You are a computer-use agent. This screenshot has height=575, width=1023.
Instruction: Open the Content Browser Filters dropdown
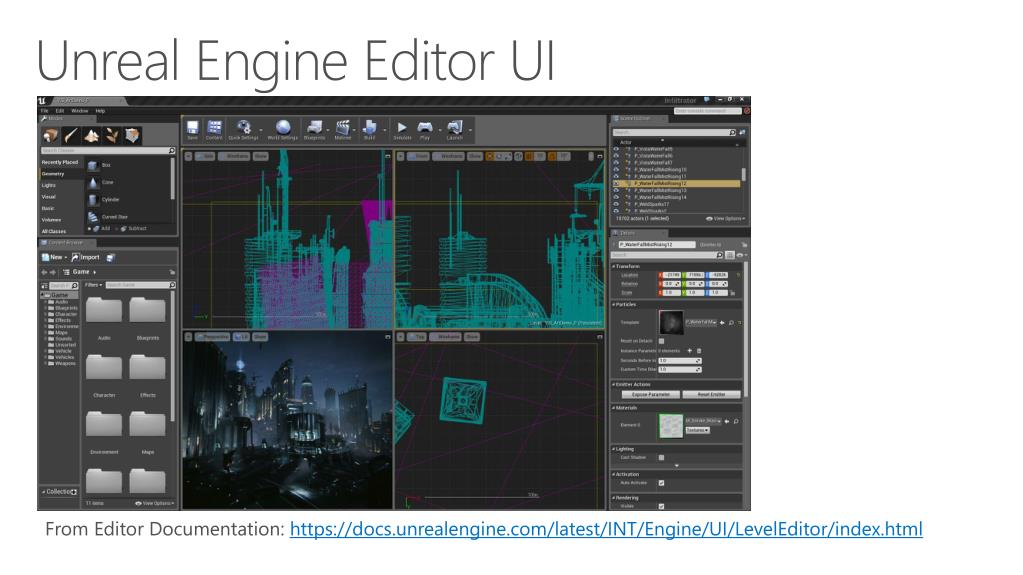(93, 285)
